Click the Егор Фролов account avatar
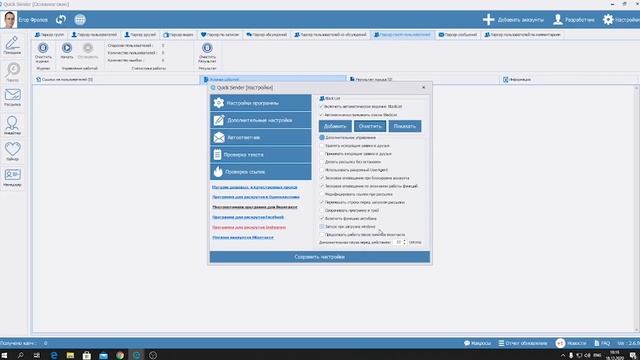 point(9,19)
